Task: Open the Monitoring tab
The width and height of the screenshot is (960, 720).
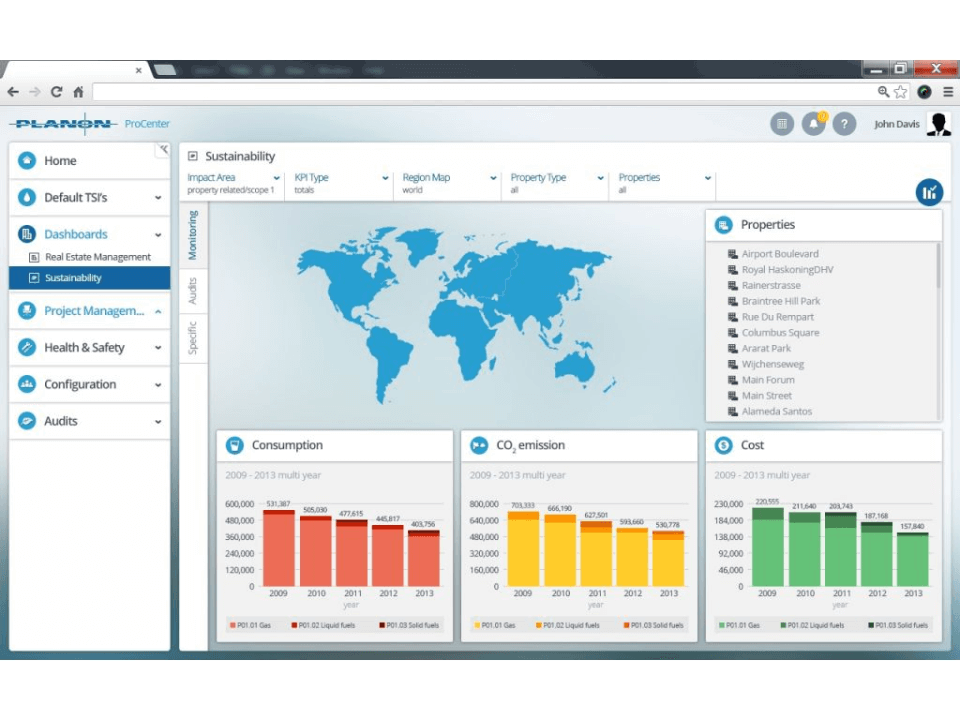Action: pos(193,235)
